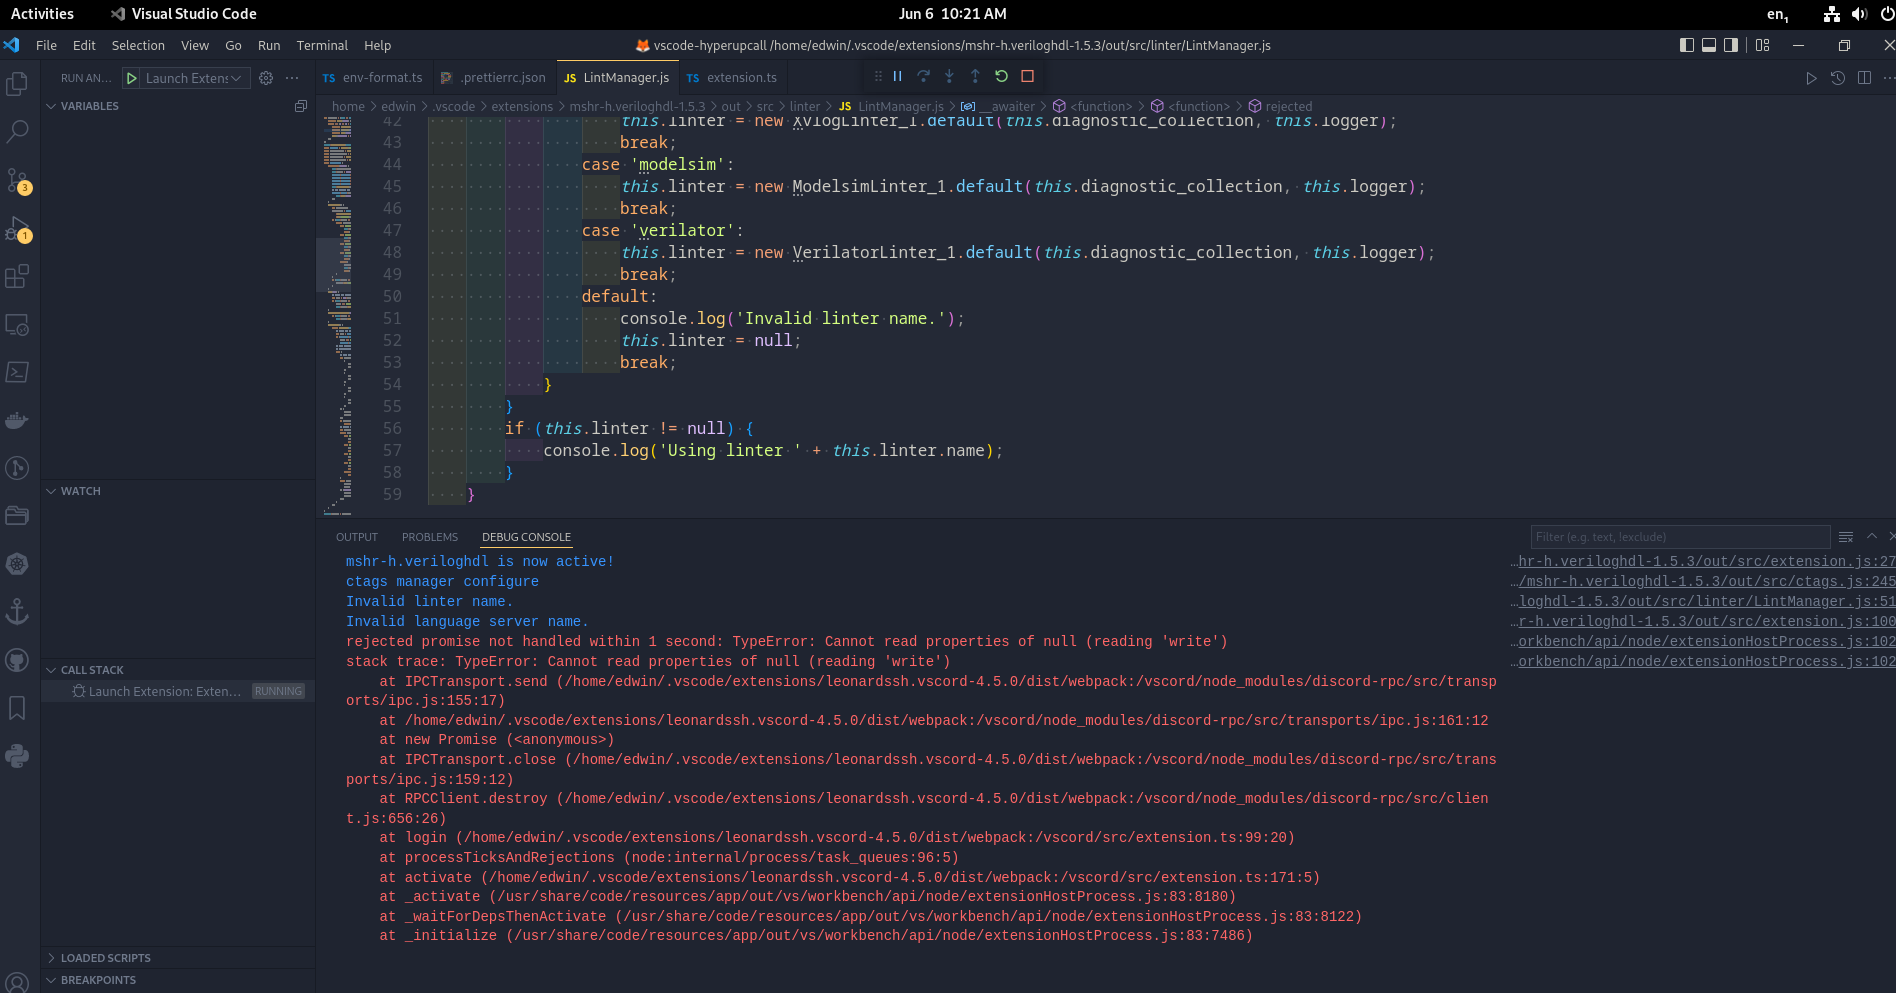
Task: Click linter in the breadcrumb path
Action: click(805, 106)
